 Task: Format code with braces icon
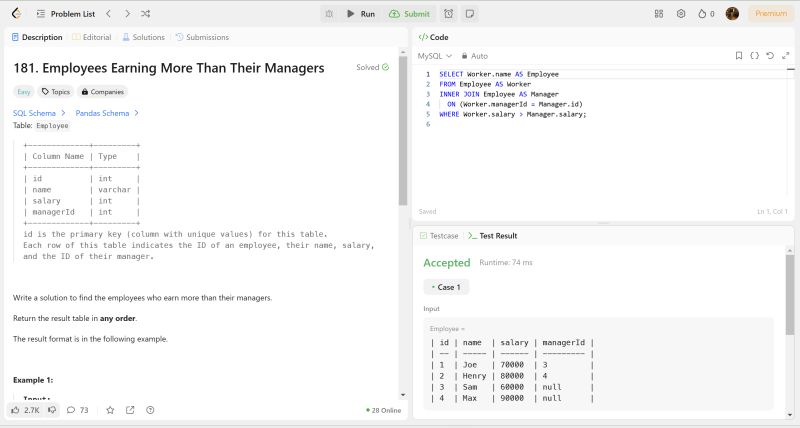click(x=755, y=56)
